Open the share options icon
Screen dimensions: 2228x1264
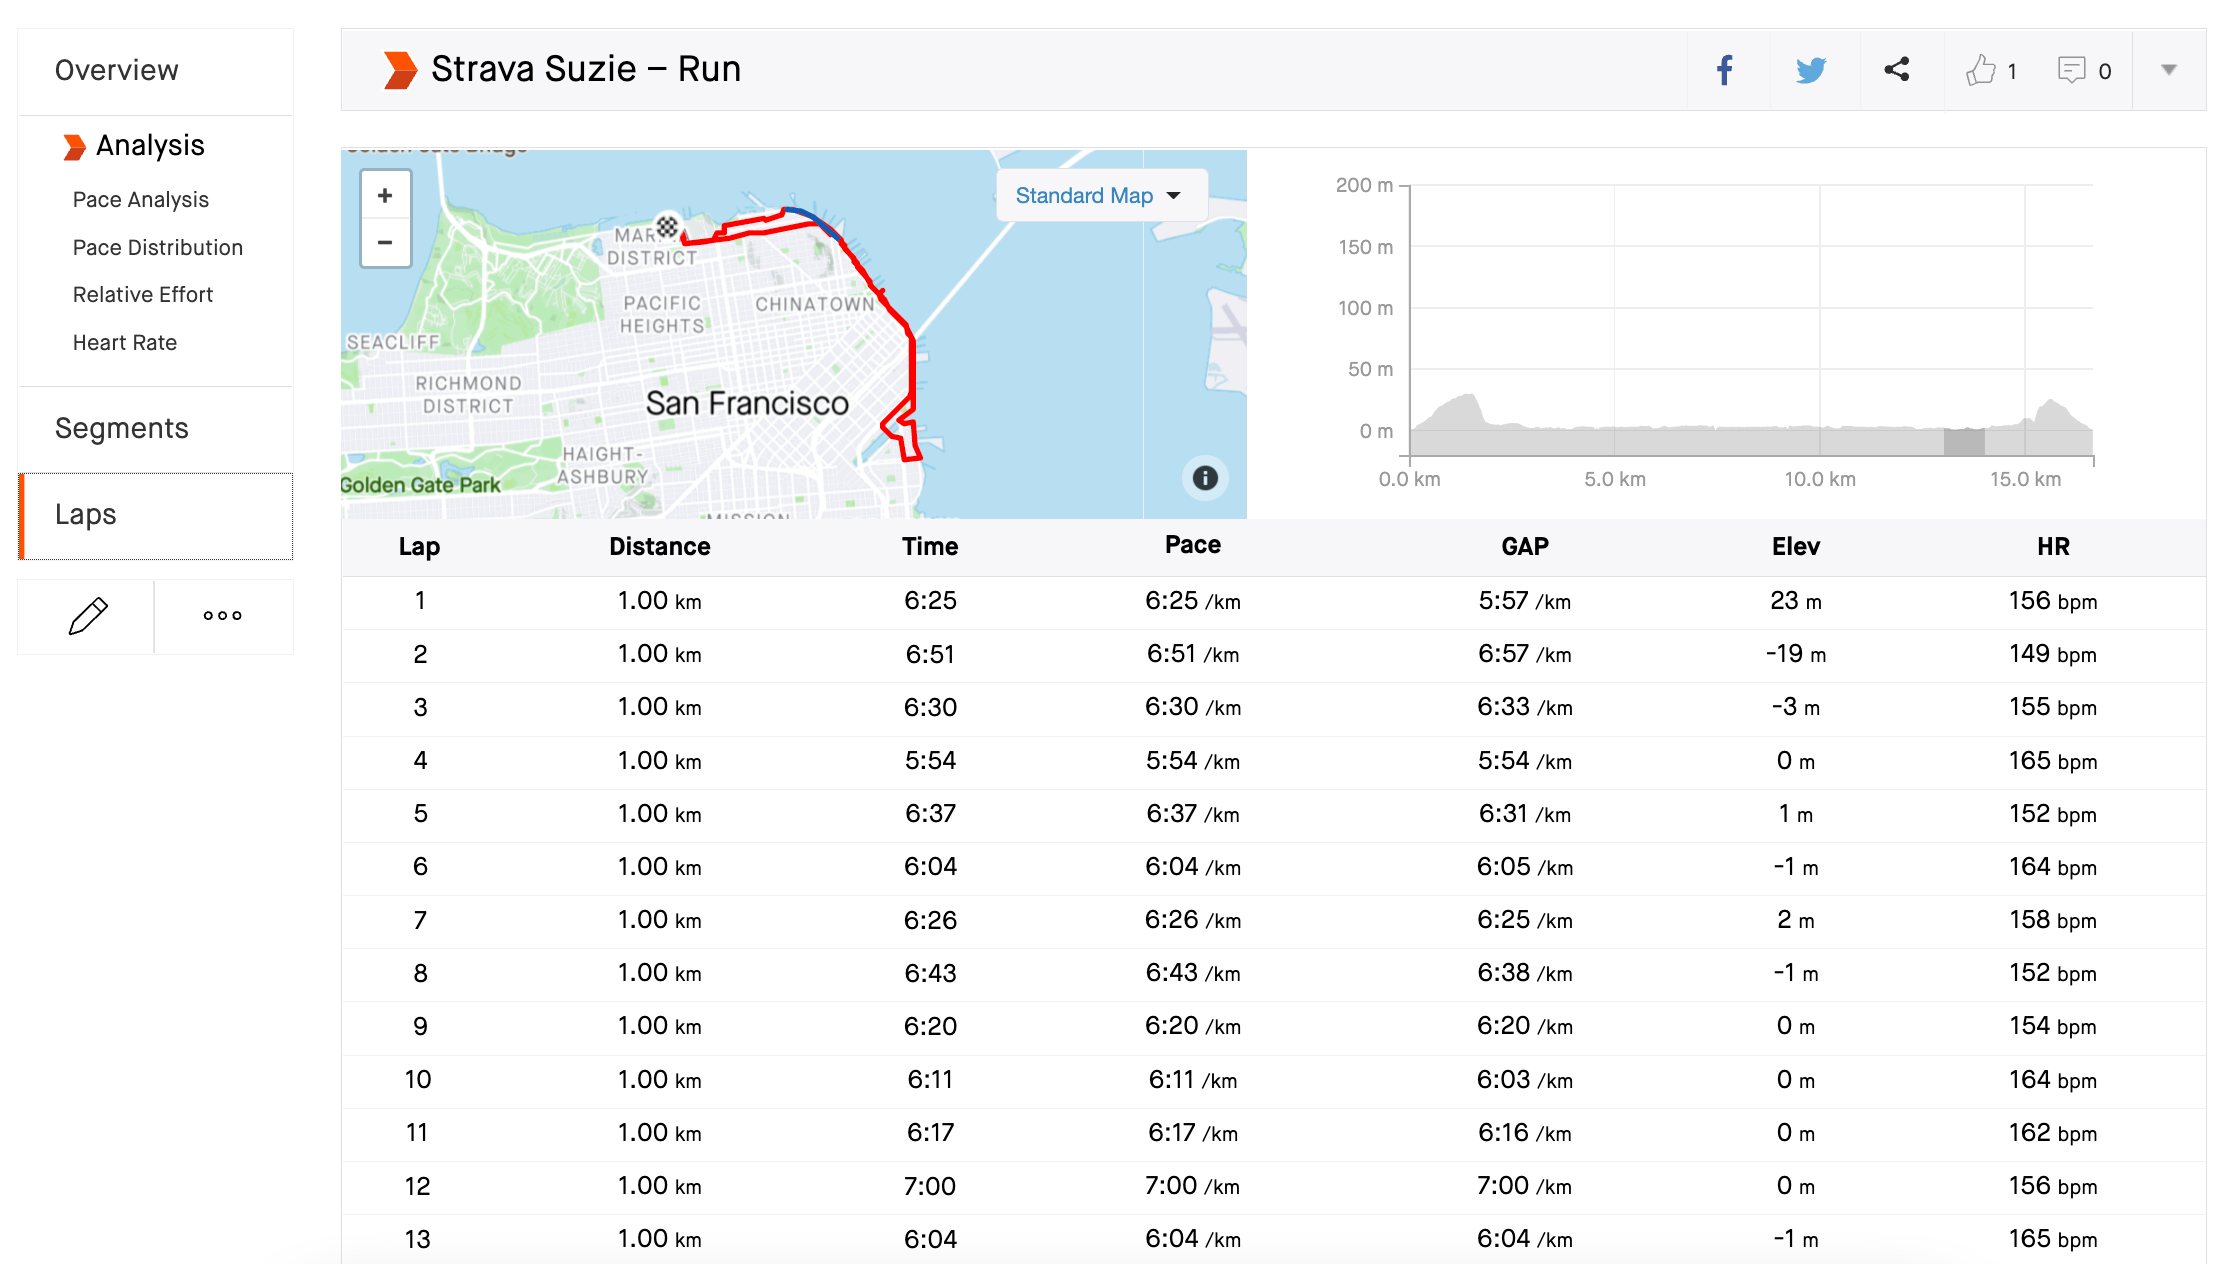coord(1897,70)
